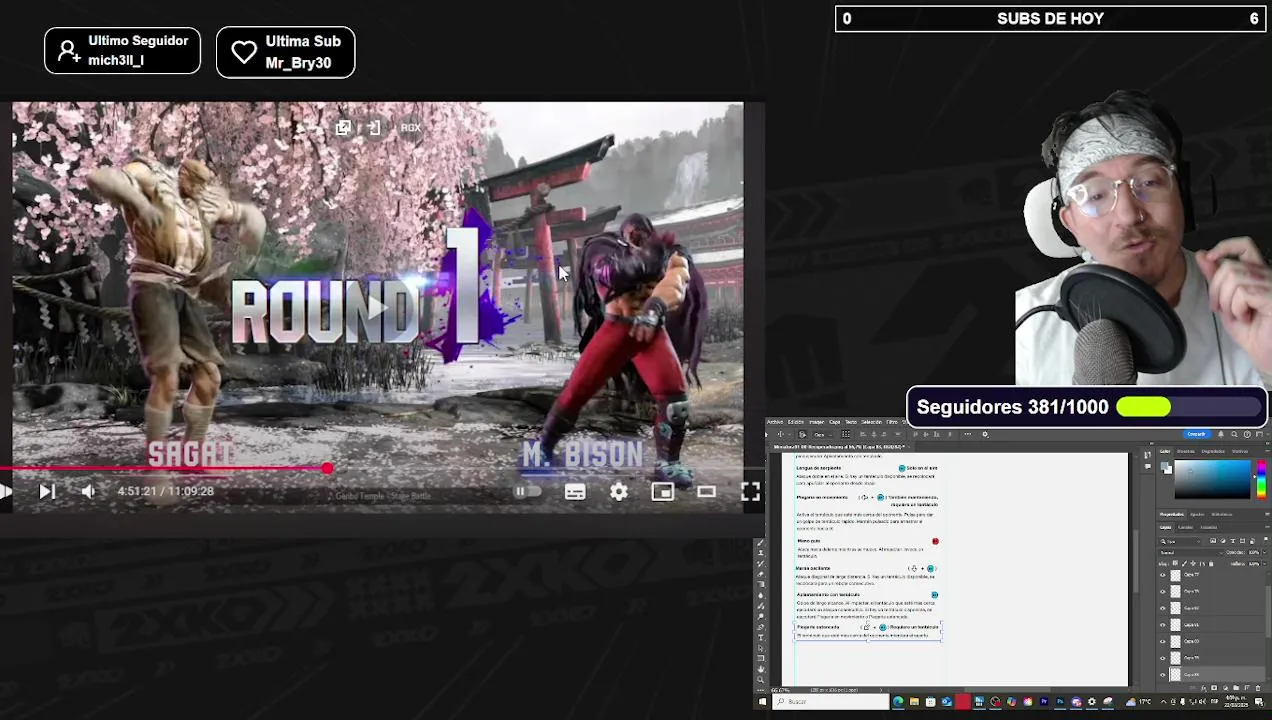Screen dimensions: 1272x720
Task: Toggle visibility of the third layer in list
Action: tap(1163, 608)
